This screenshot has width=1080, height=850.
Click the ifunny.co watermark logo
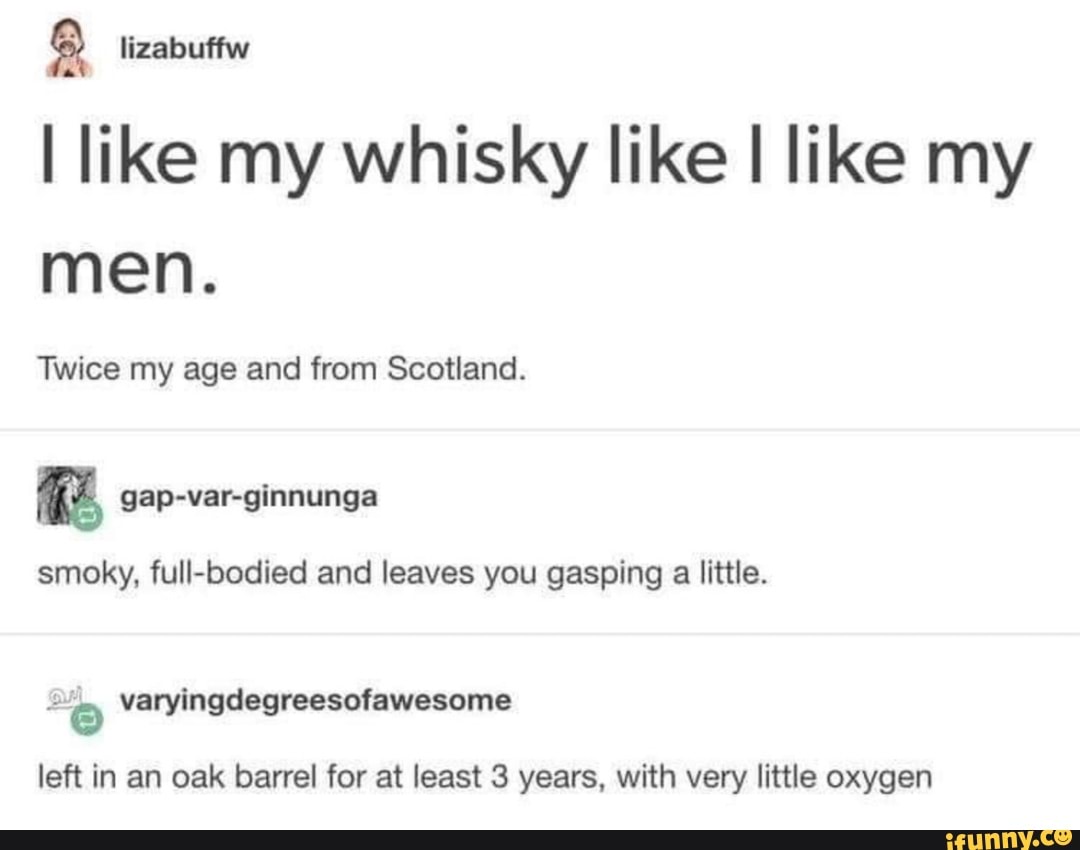click(1009, 839)
